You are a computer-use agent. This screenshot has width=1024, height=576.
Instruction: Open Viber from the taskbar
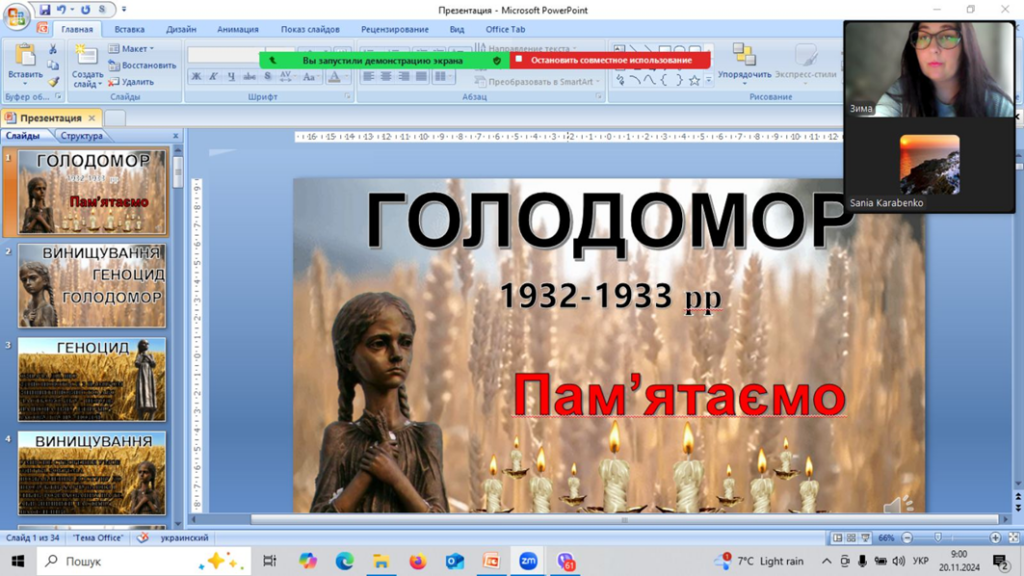[566, 561]
